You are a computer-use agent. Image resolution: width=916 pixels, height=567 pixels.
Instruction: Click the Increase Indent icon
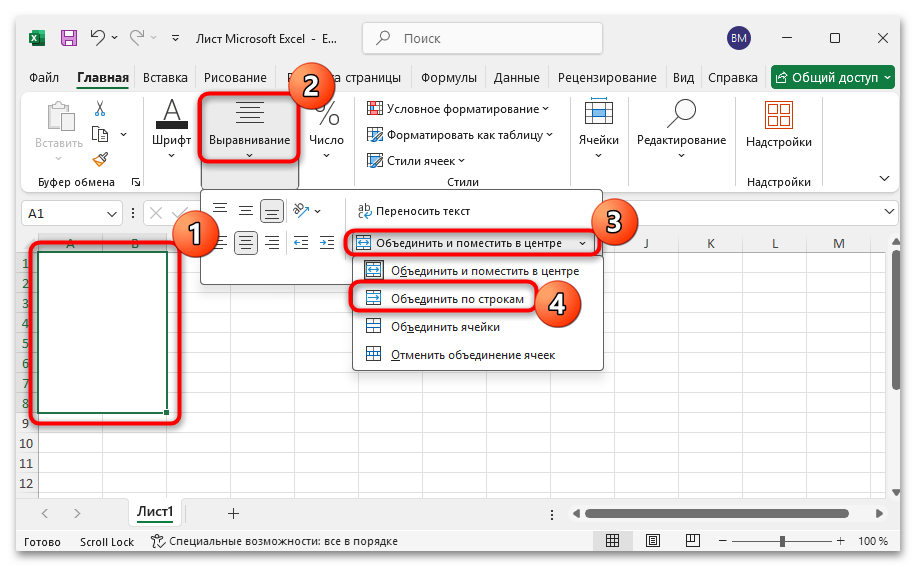[x=326, y=242]
